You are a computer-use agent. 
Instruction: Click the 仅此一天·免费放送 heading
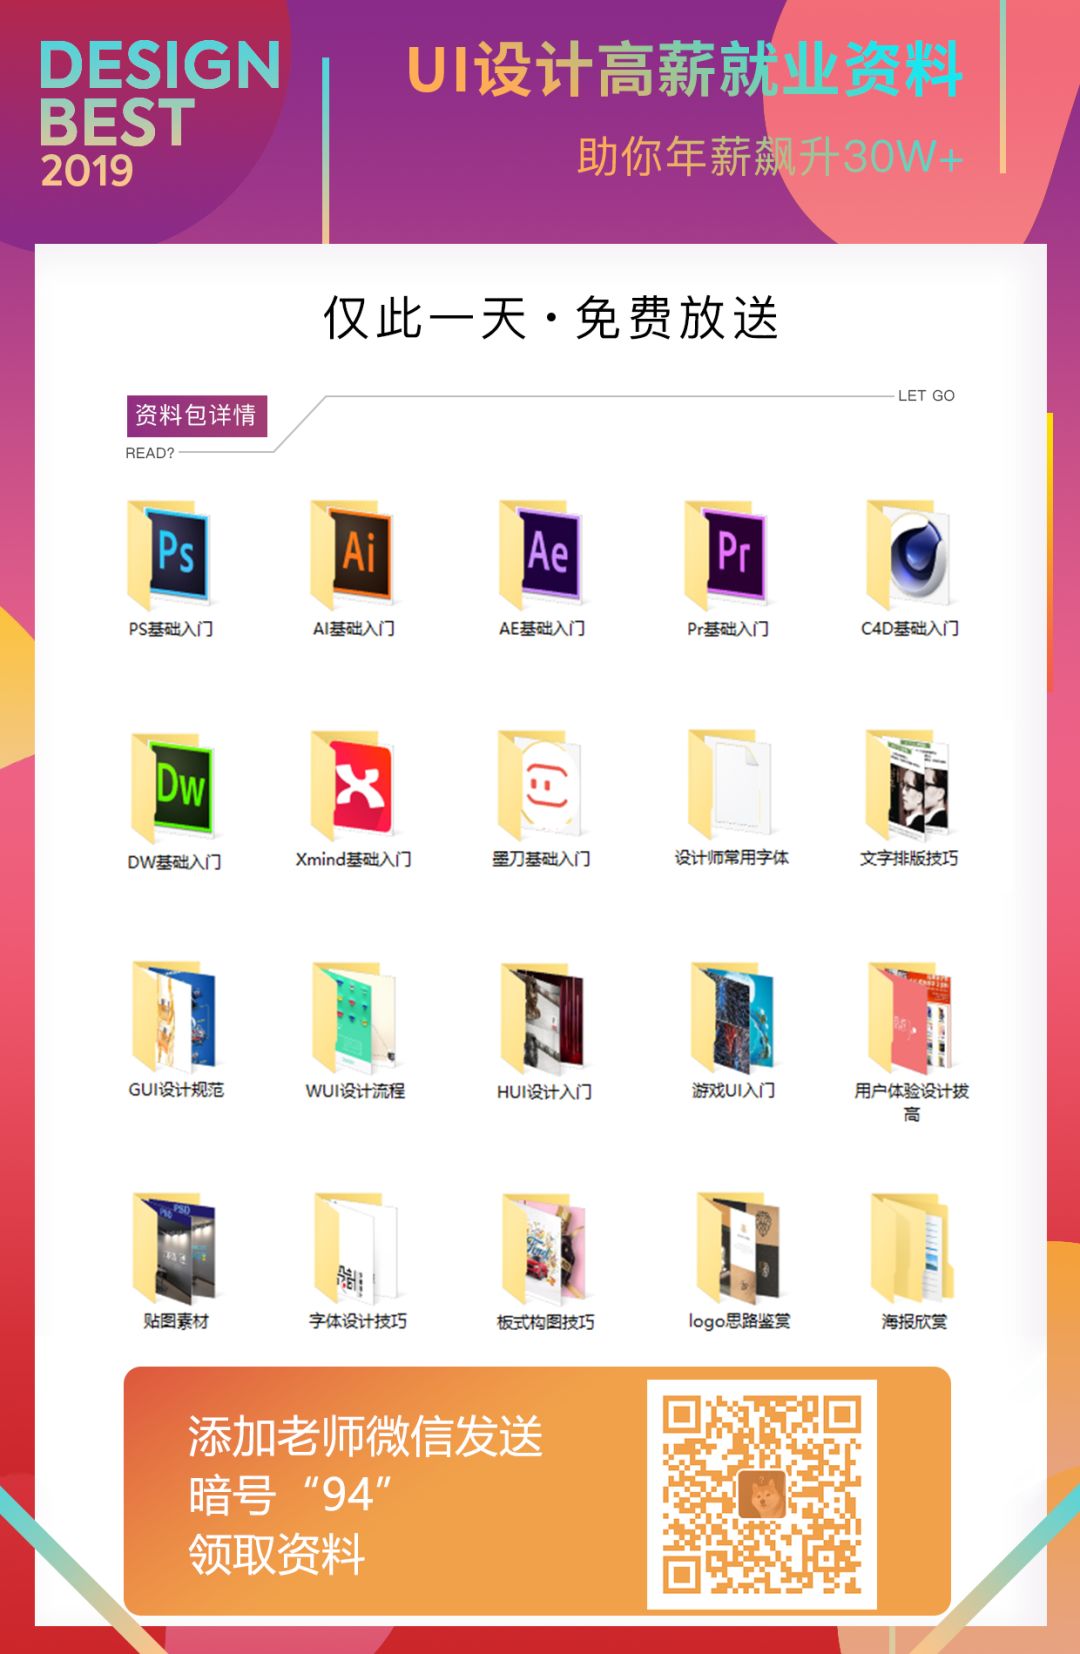[551, 319]
